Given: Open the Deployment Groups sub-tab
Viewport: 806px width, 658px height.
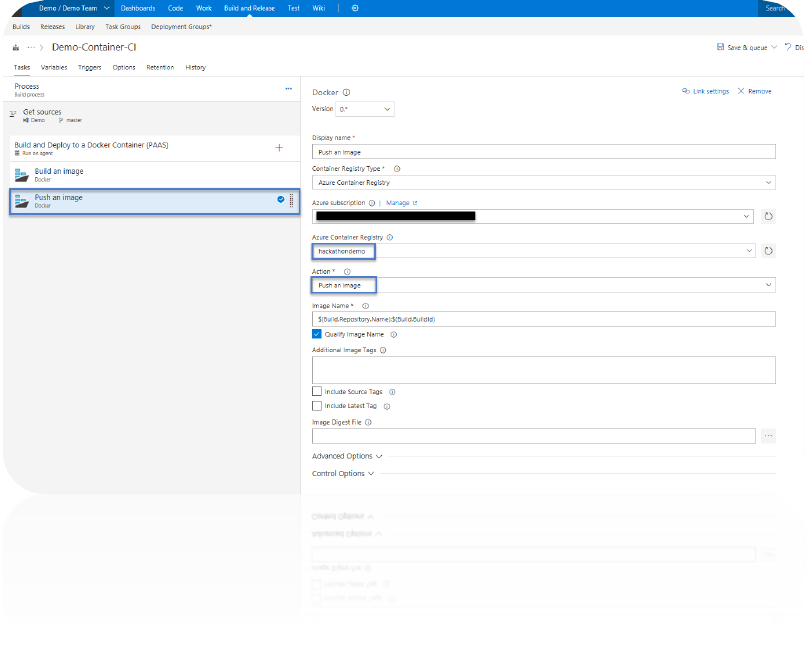Looking at the screenshot, I should pos(181,27).
